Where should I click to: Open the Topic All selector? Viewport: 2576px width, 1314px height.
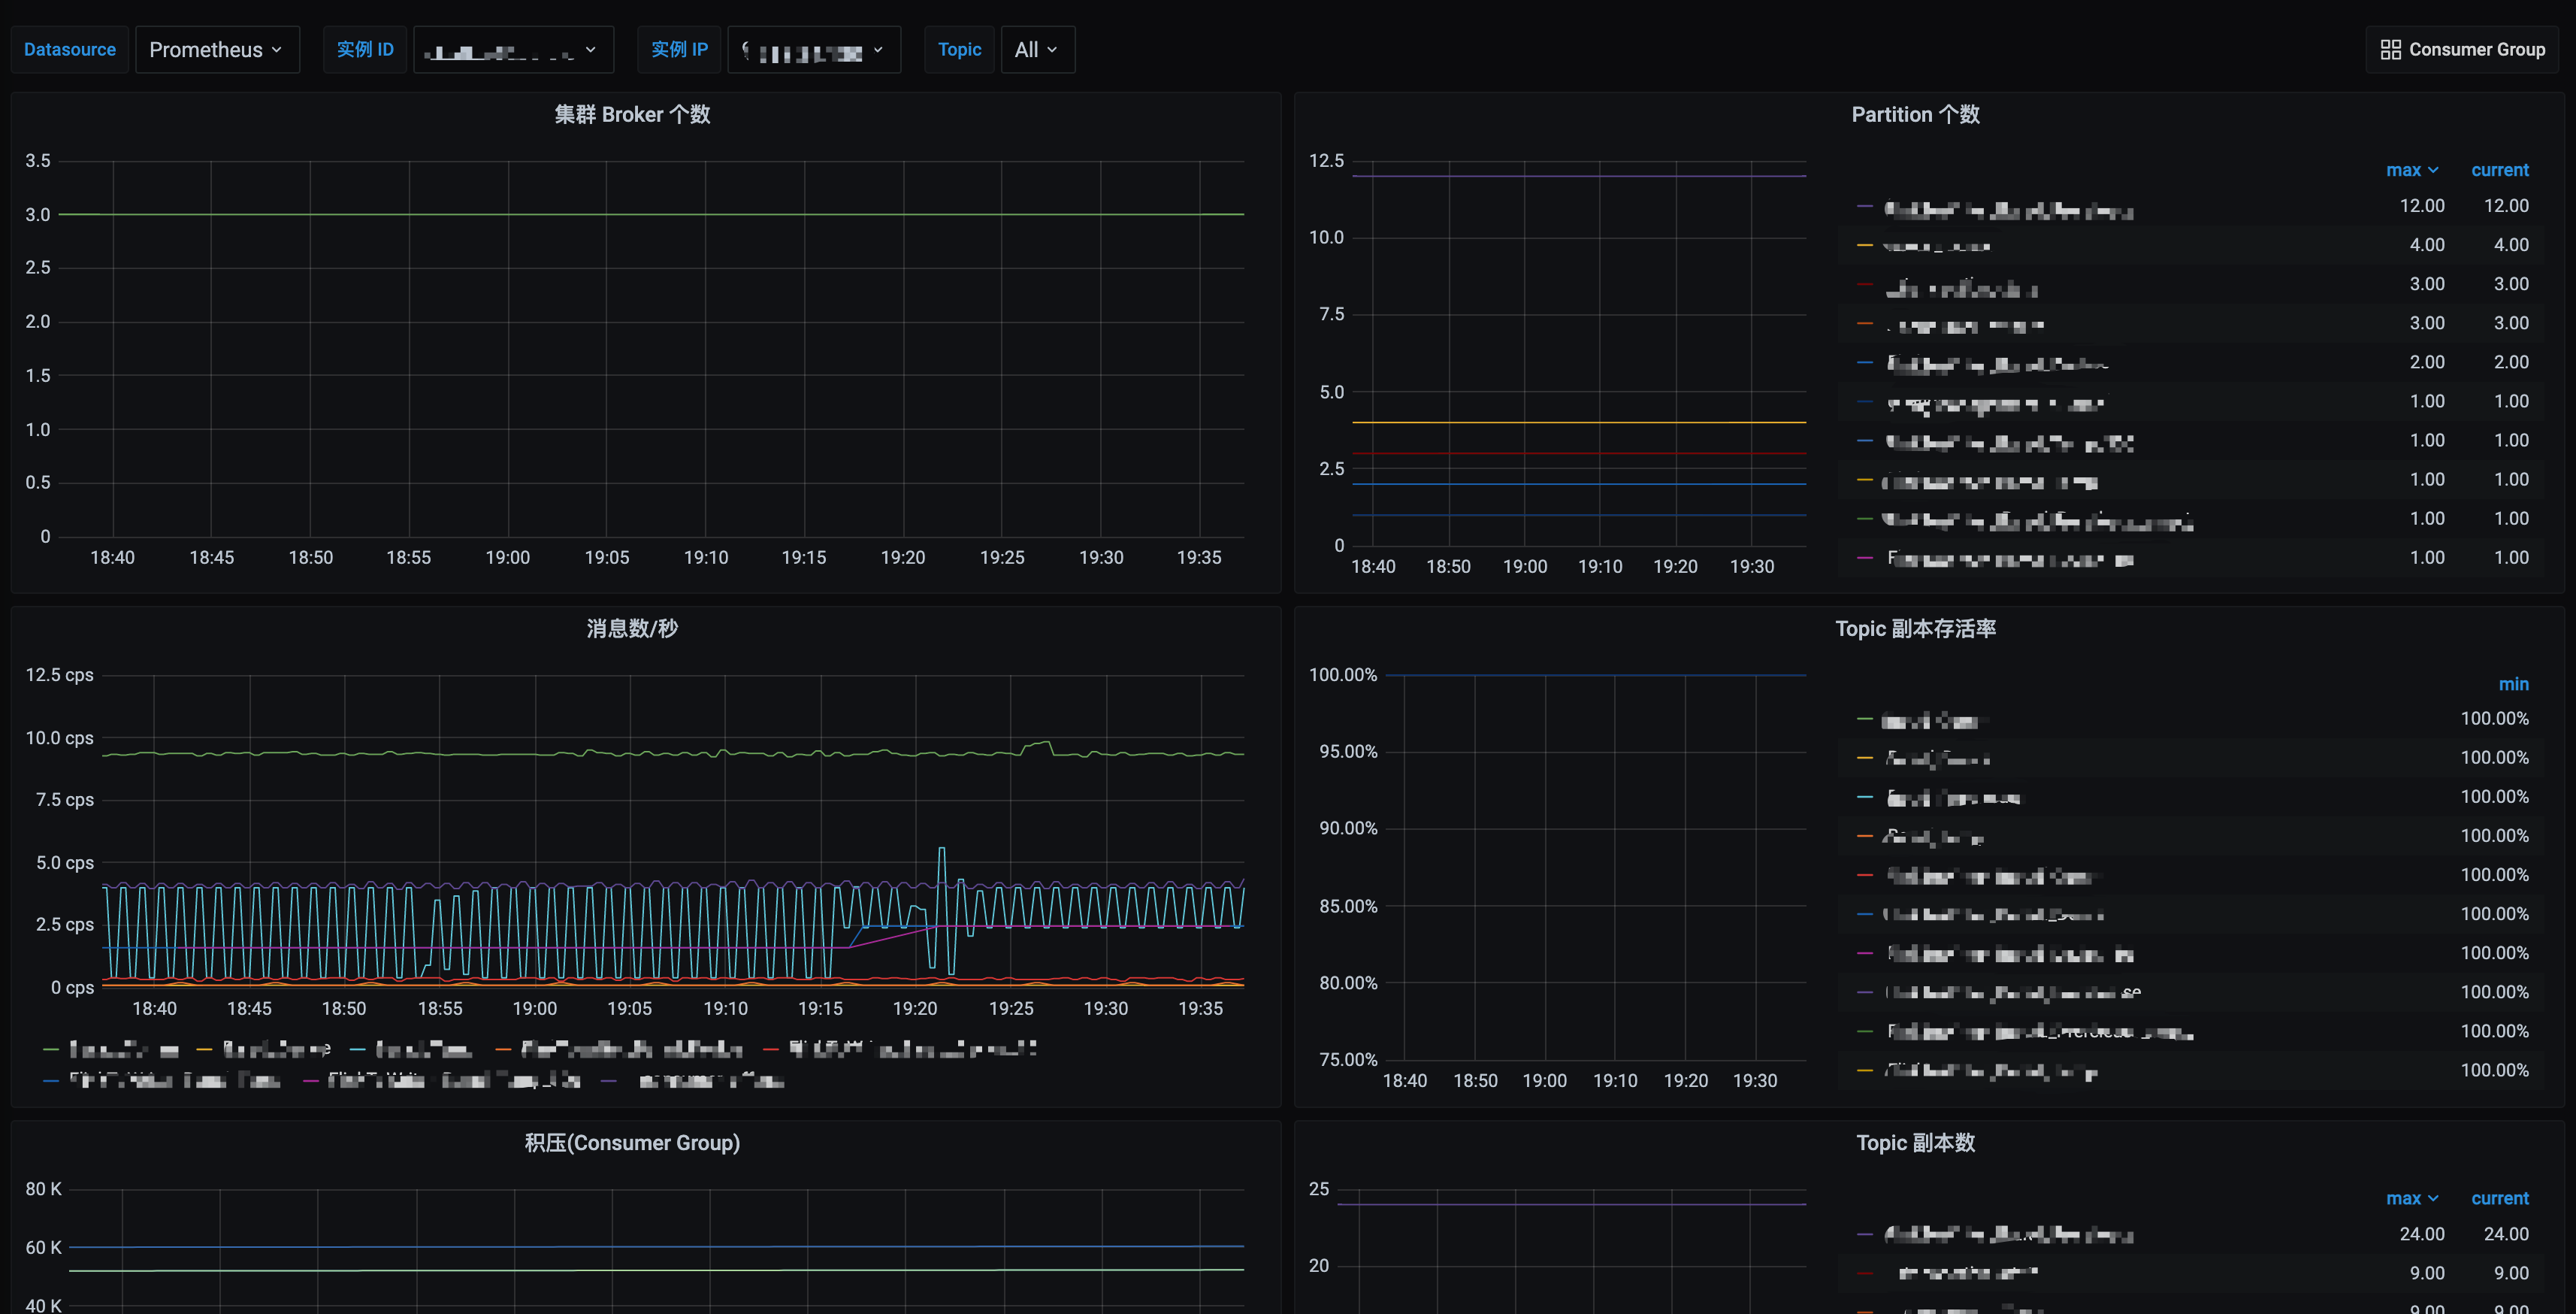tap(1036, 49)
